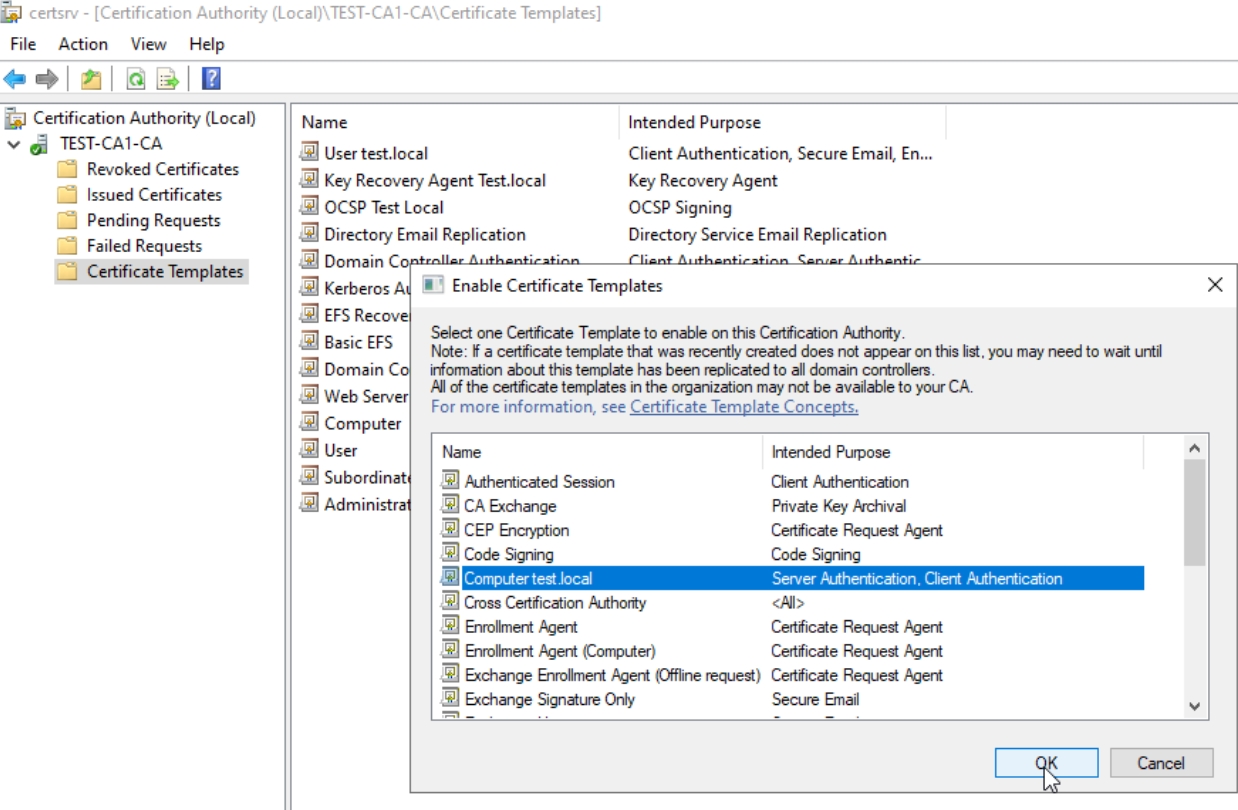Click dialog list scrollbar down arrow
The width and height of the screenshot is (1238, 810).
[1195, 706]
